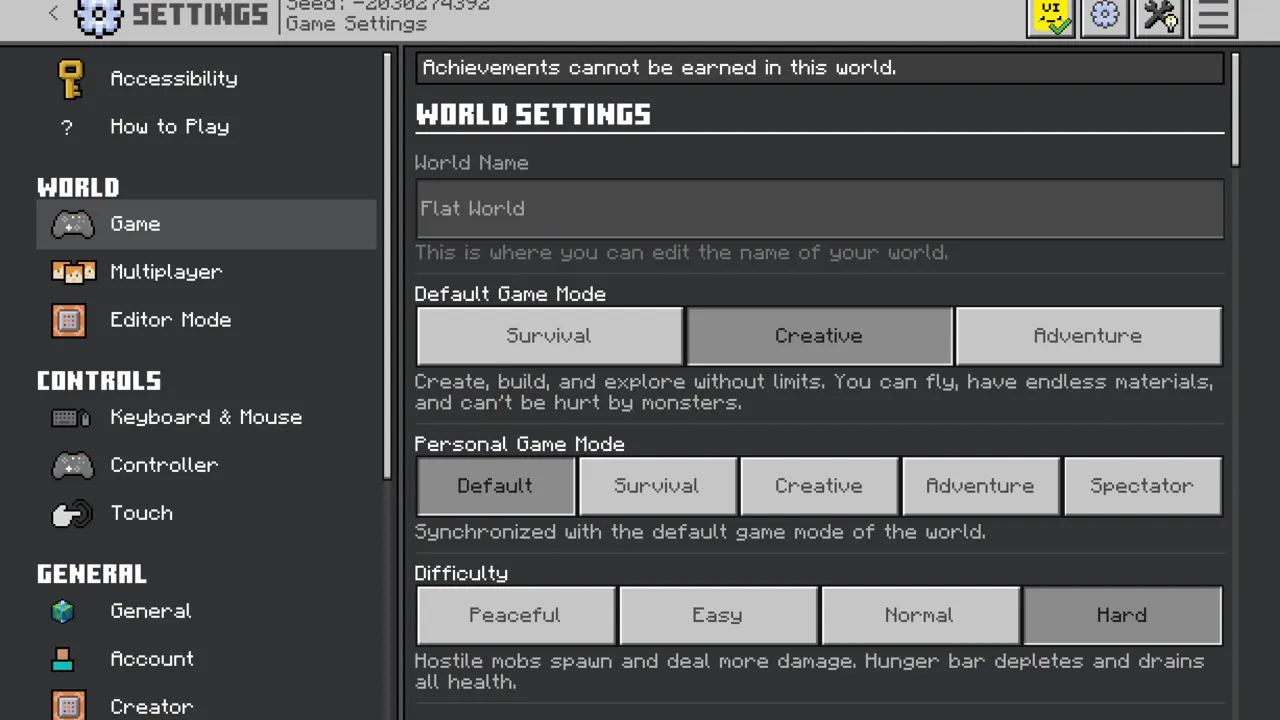Image resolution: width=1280 pixels, height=720 pixels.
Task: Set Default Game Mode to Survival
Action: pyautogui.click(x=549, y=336)
